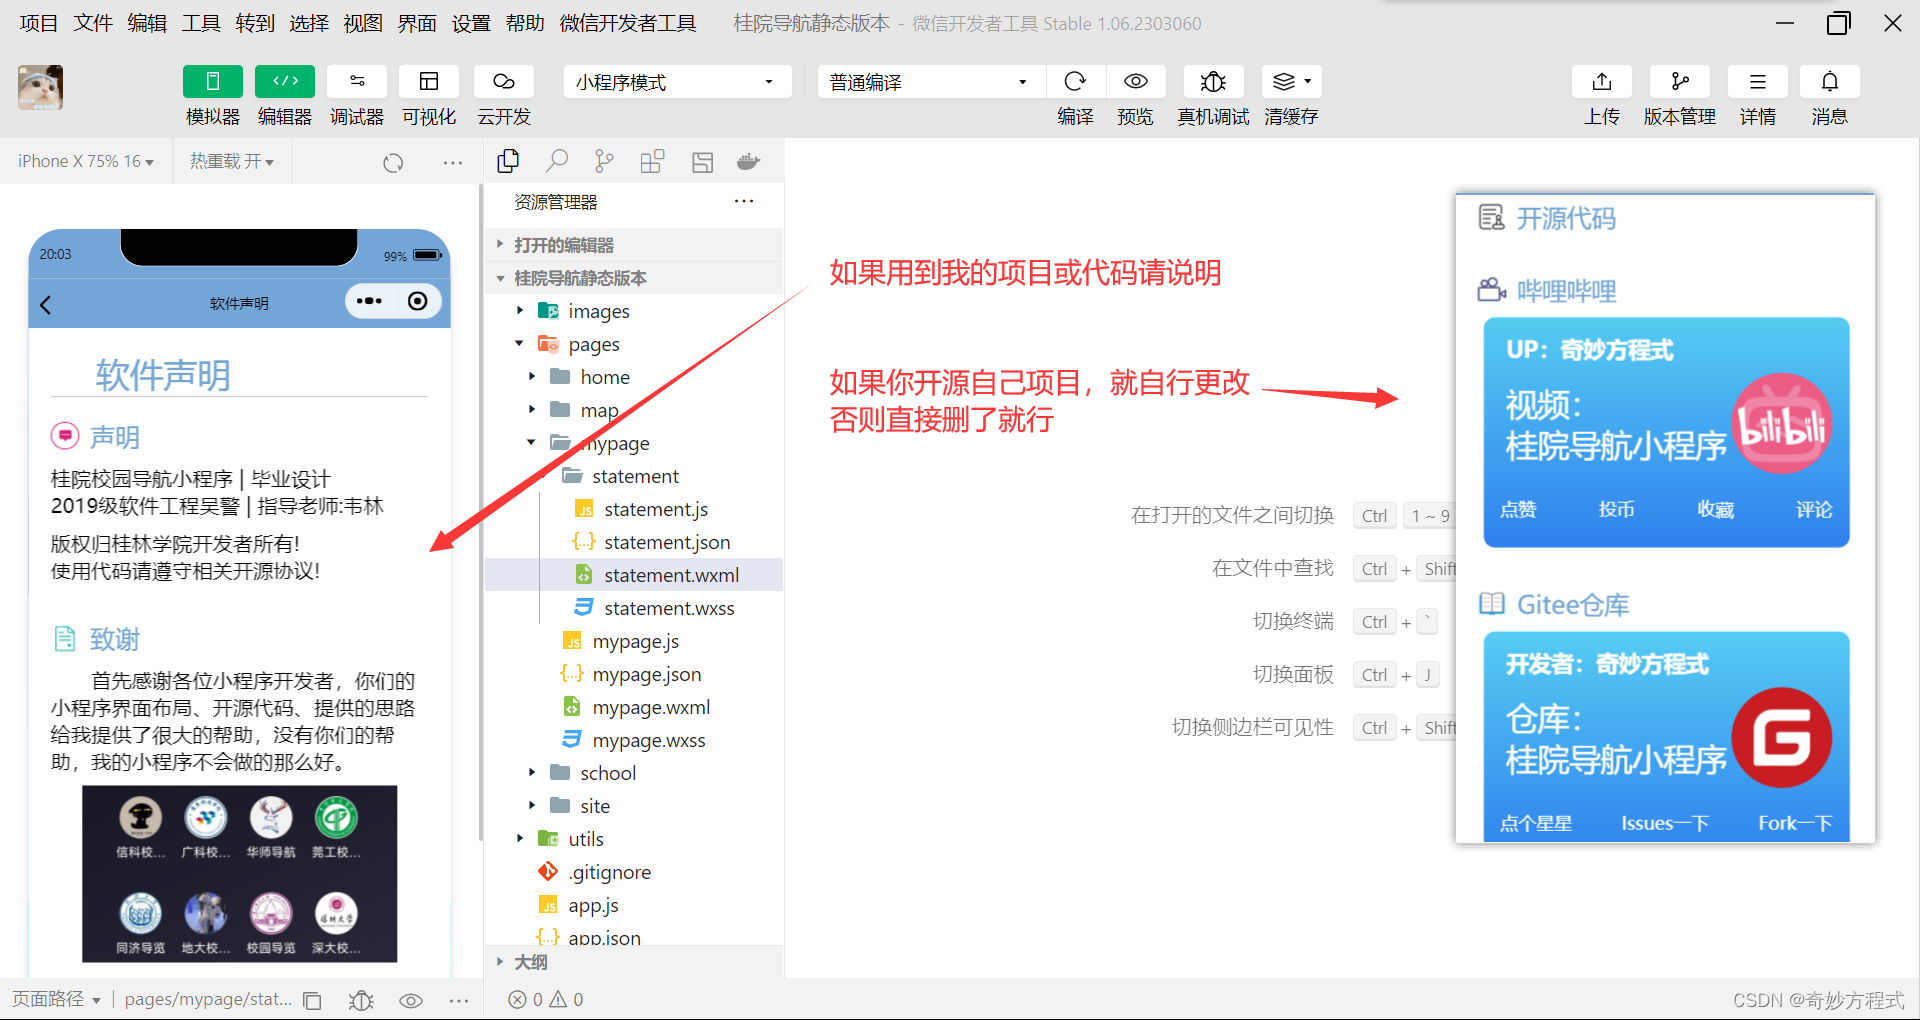1920x1020 pixels.
Task: Open the 工具 menu
Action: click(200, 23)
